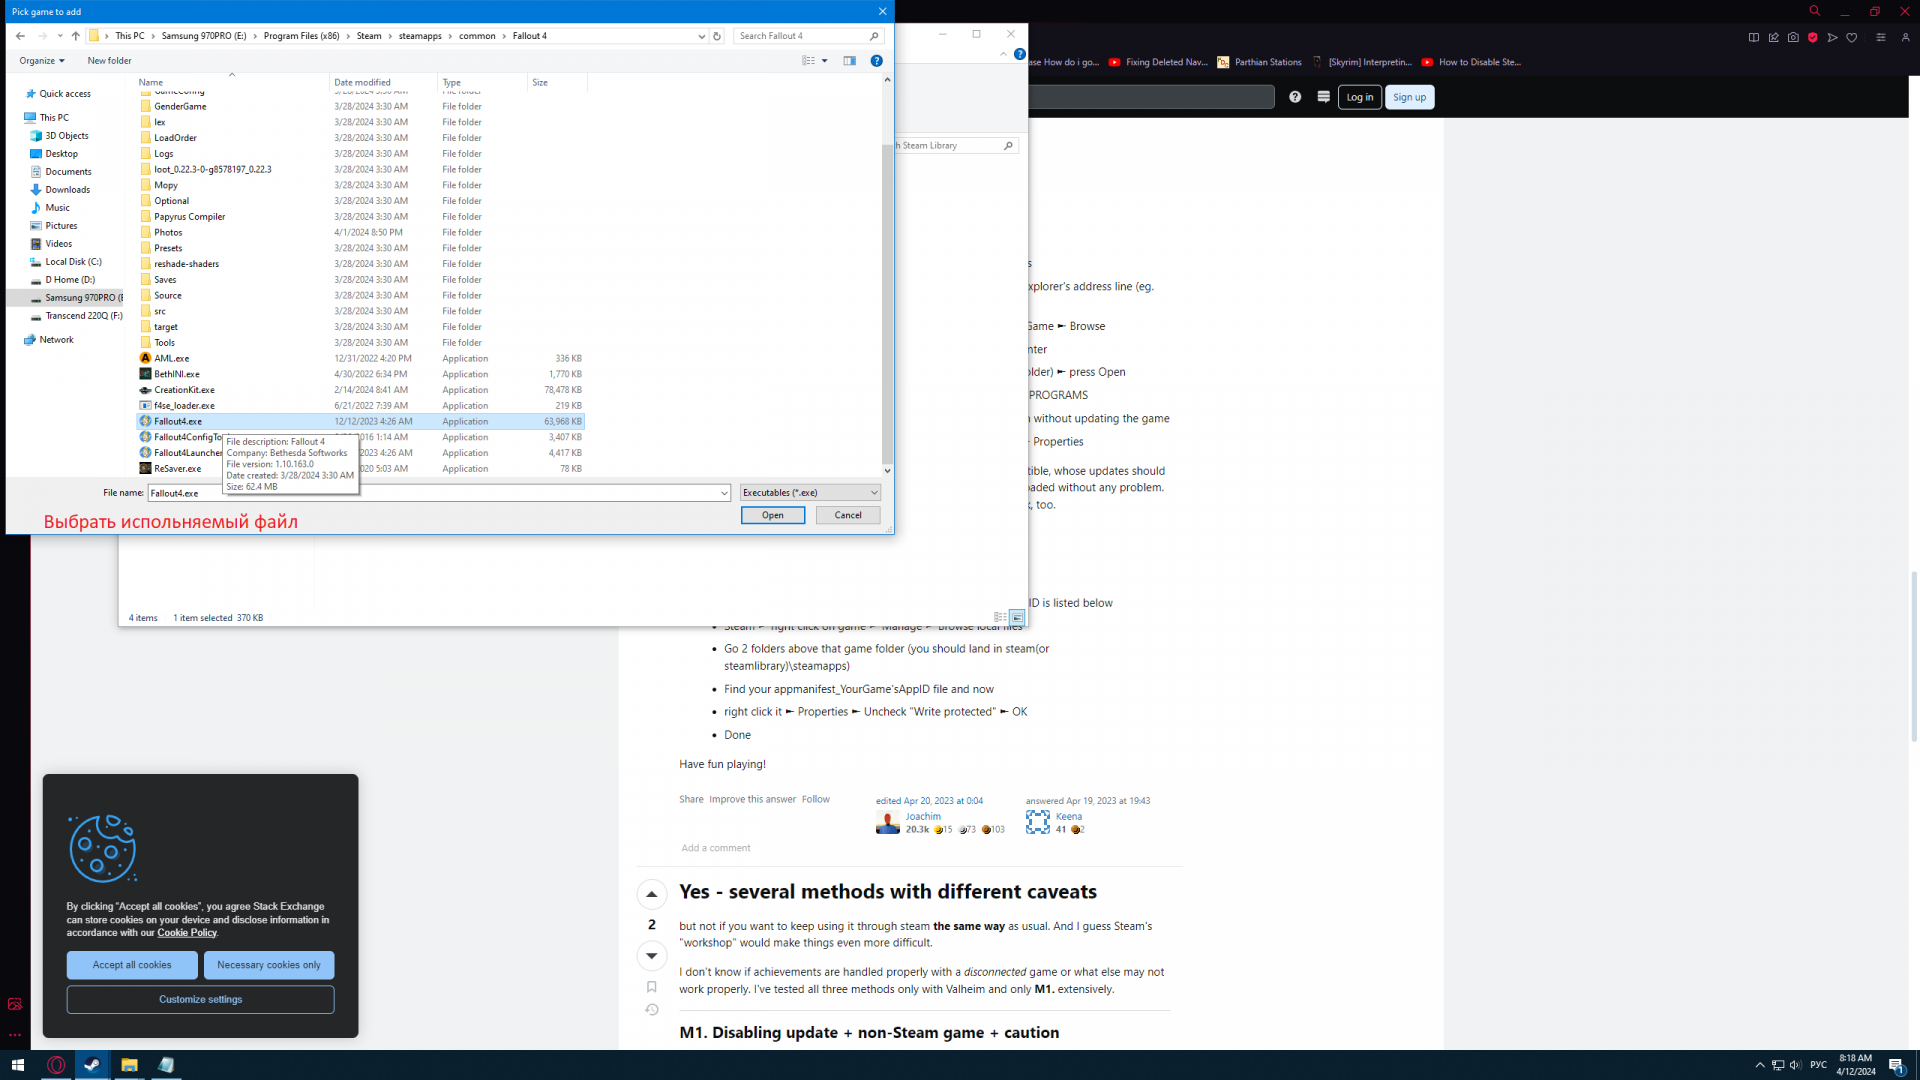
Task: Click the Search Fallout 4 field
Action: 800,36
